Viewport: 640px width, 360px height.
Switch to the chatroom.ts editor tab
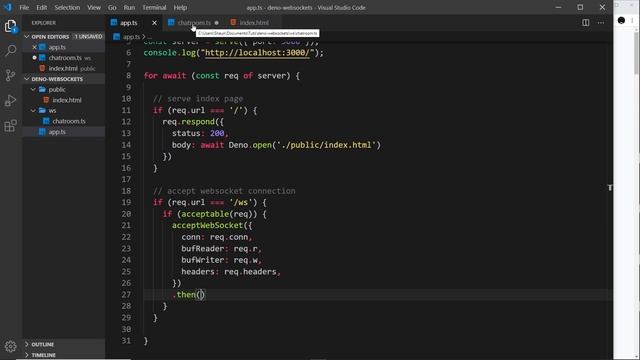click(194, 23)
